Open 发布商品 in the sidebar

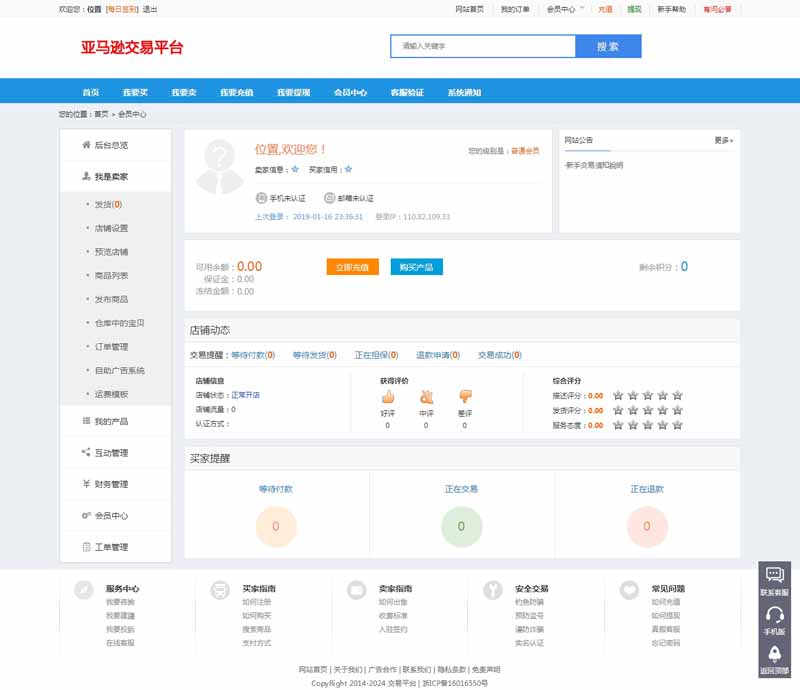pos(111,299)
